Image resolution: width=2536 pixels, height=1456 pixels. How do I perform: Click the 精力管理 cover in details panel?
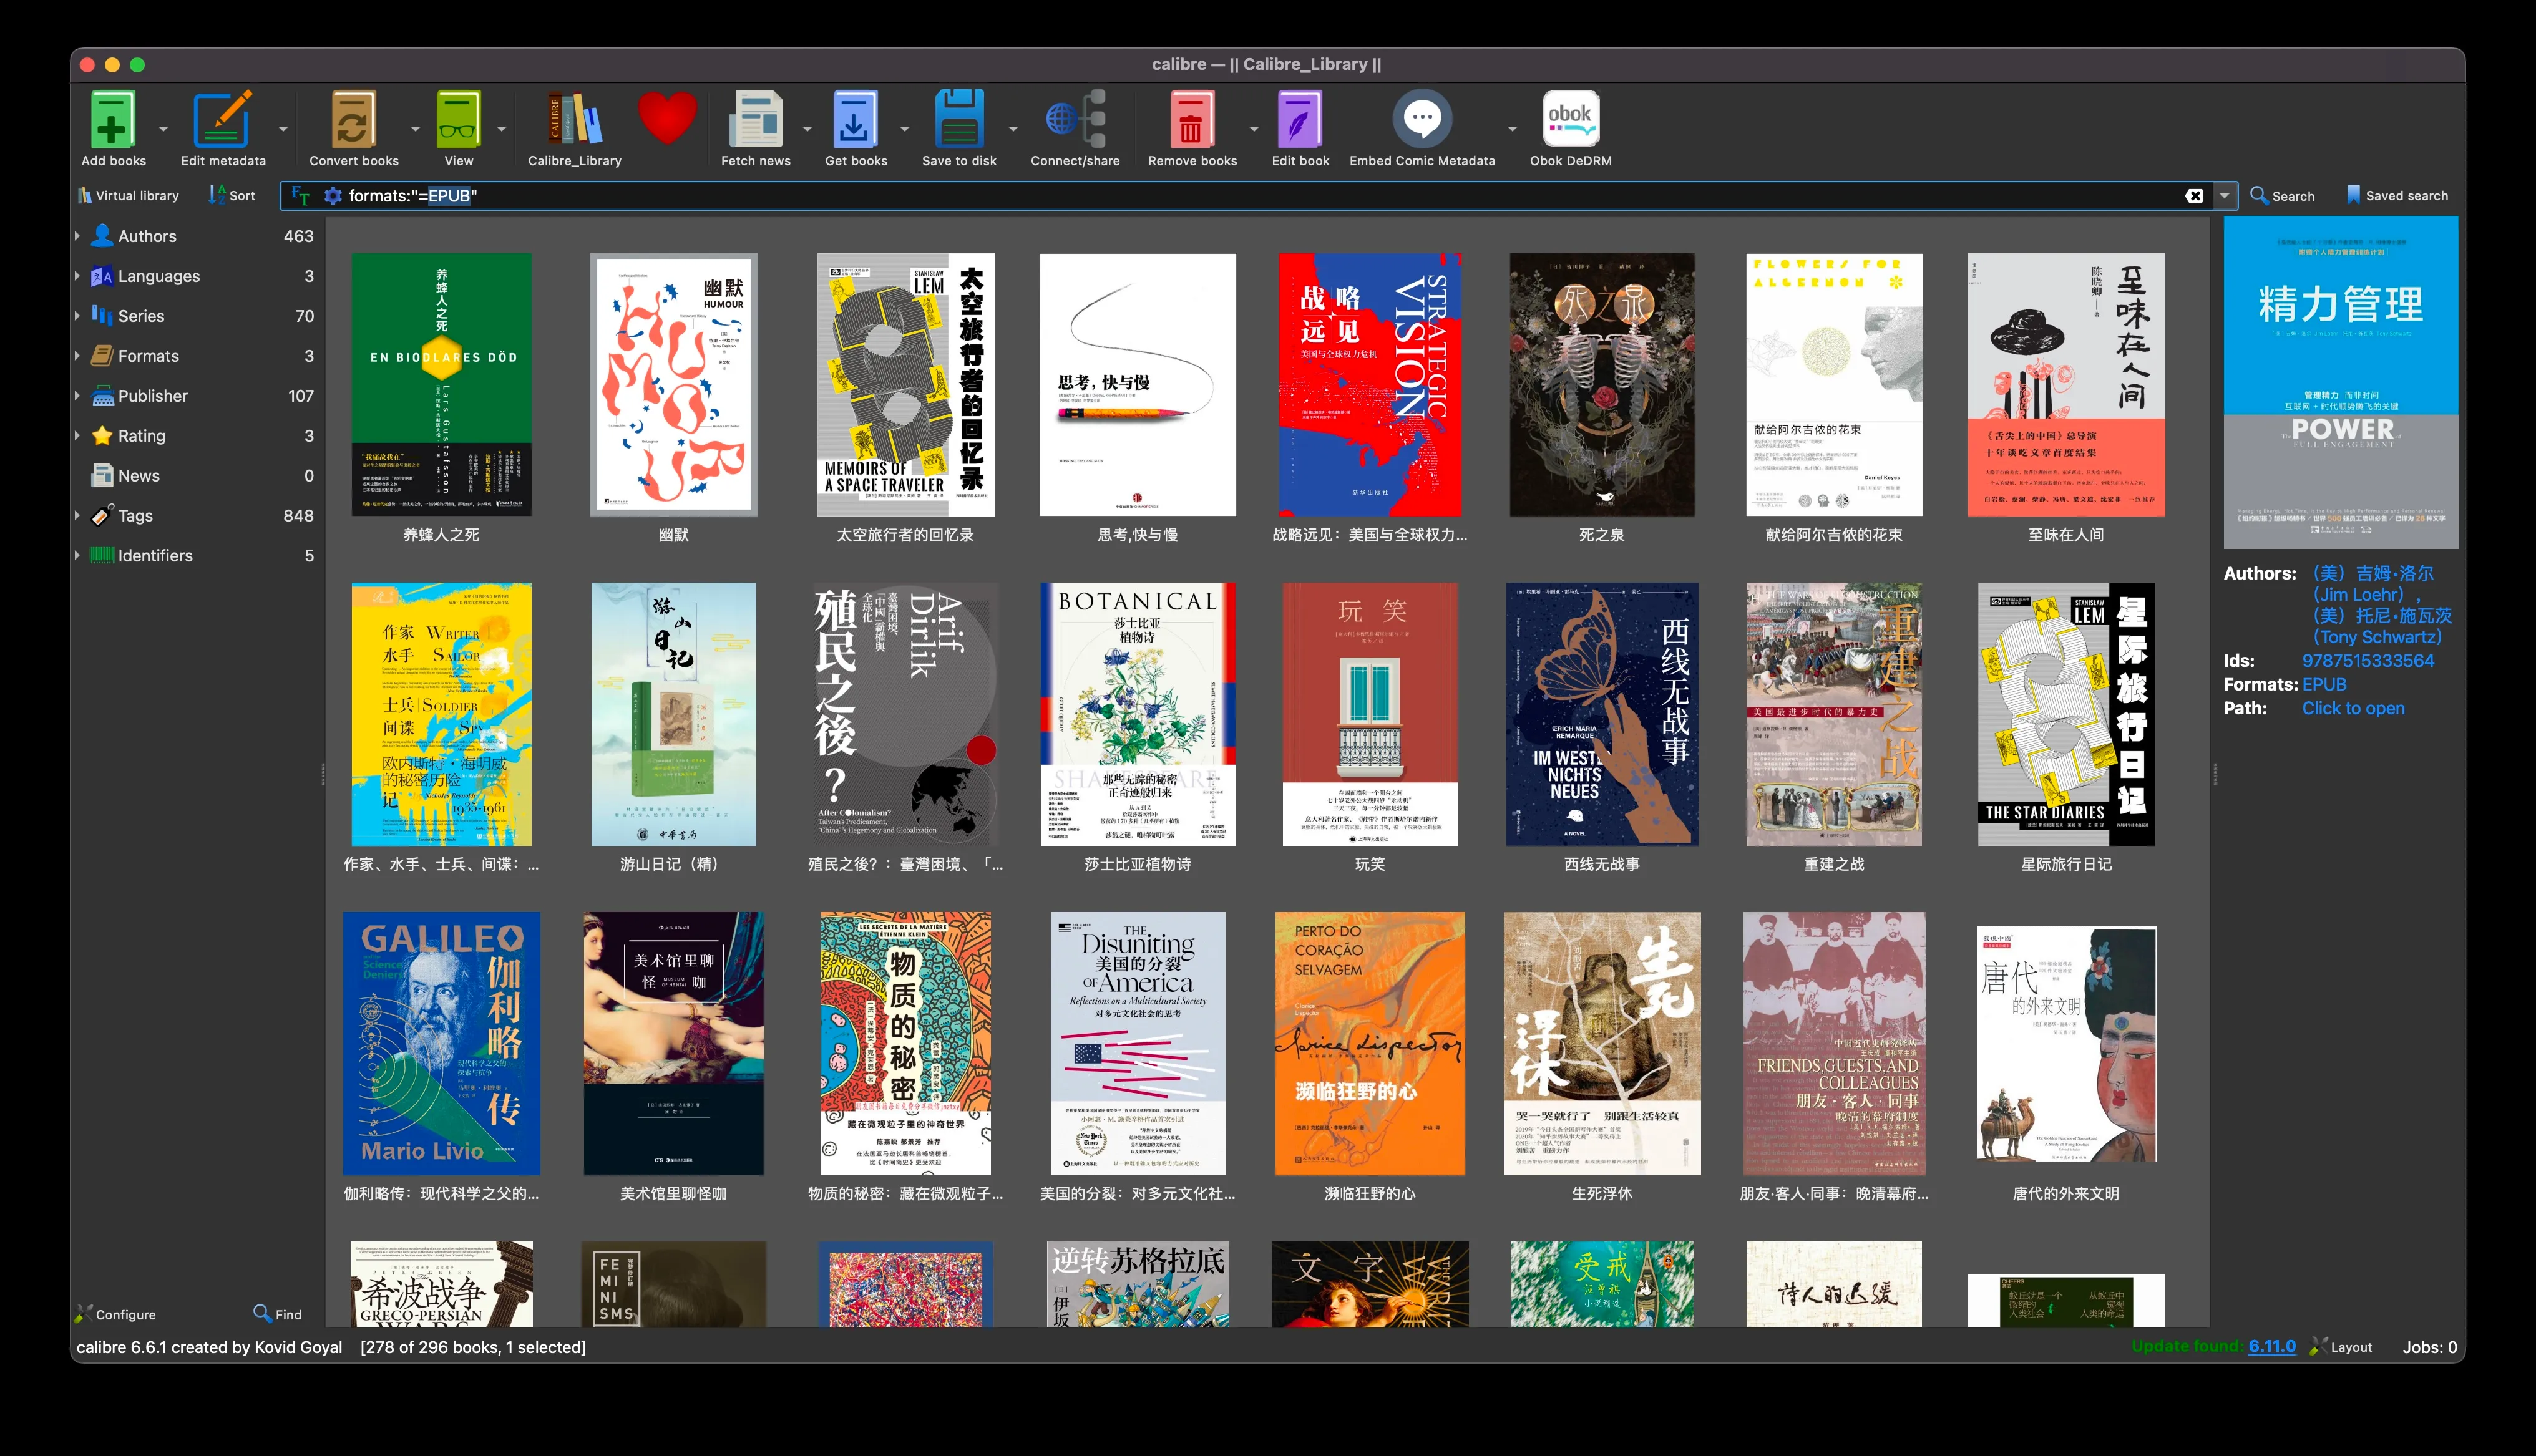pos(2340,382)
